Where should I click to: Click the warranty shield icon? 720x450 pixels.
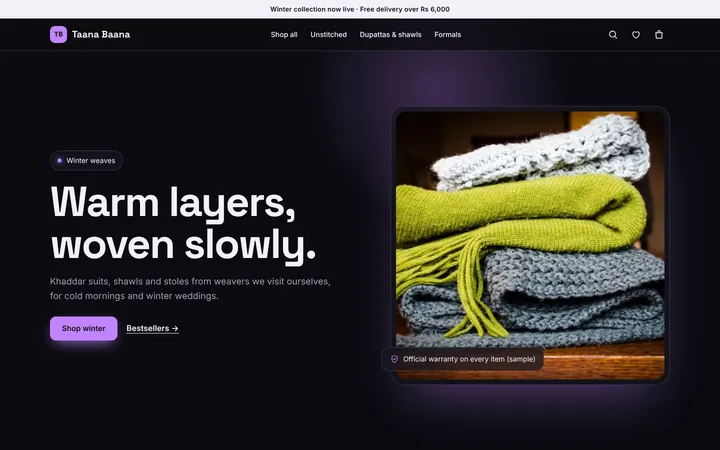[x=394, y=359]
